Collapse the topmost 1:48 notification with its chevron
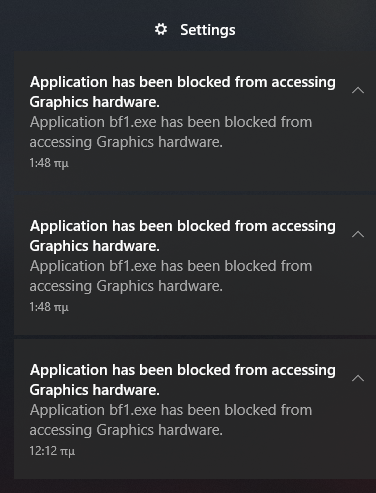This screenshot has height=493, width=376. click(358, 90)
